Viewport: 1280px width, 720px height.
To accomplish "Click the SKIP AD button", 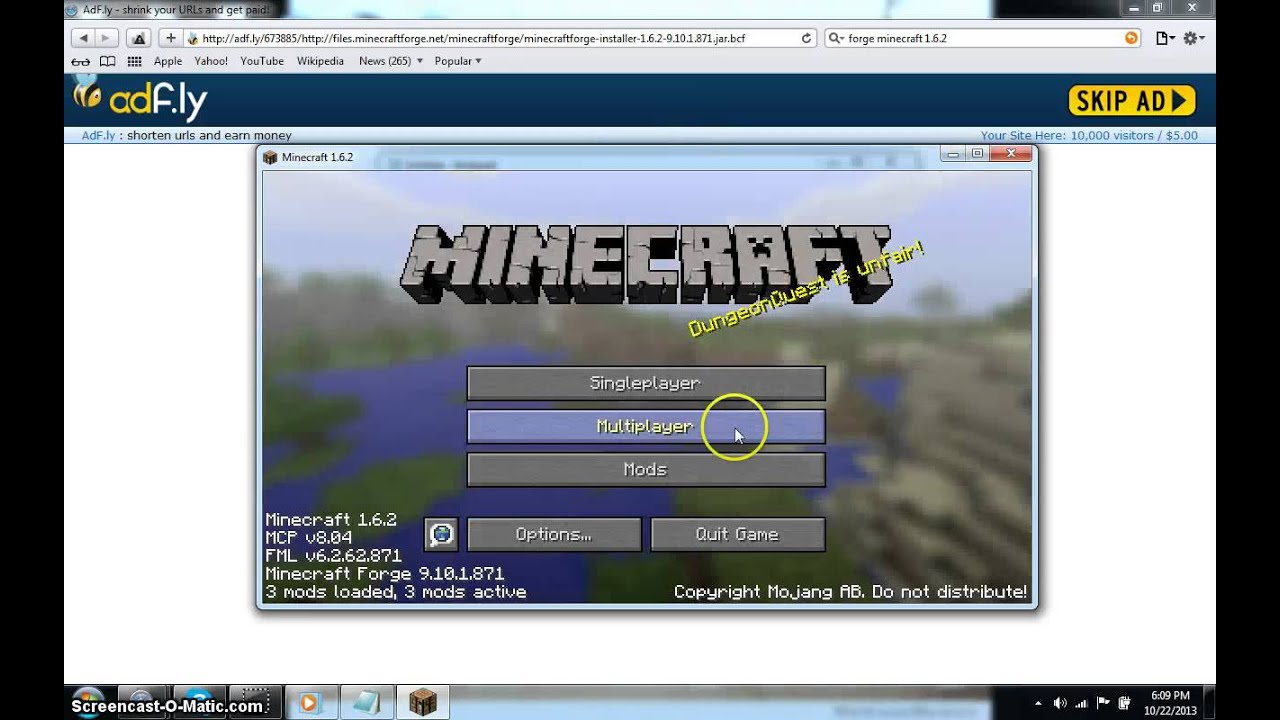I will pyautogui.click(x=1132, y=100).
